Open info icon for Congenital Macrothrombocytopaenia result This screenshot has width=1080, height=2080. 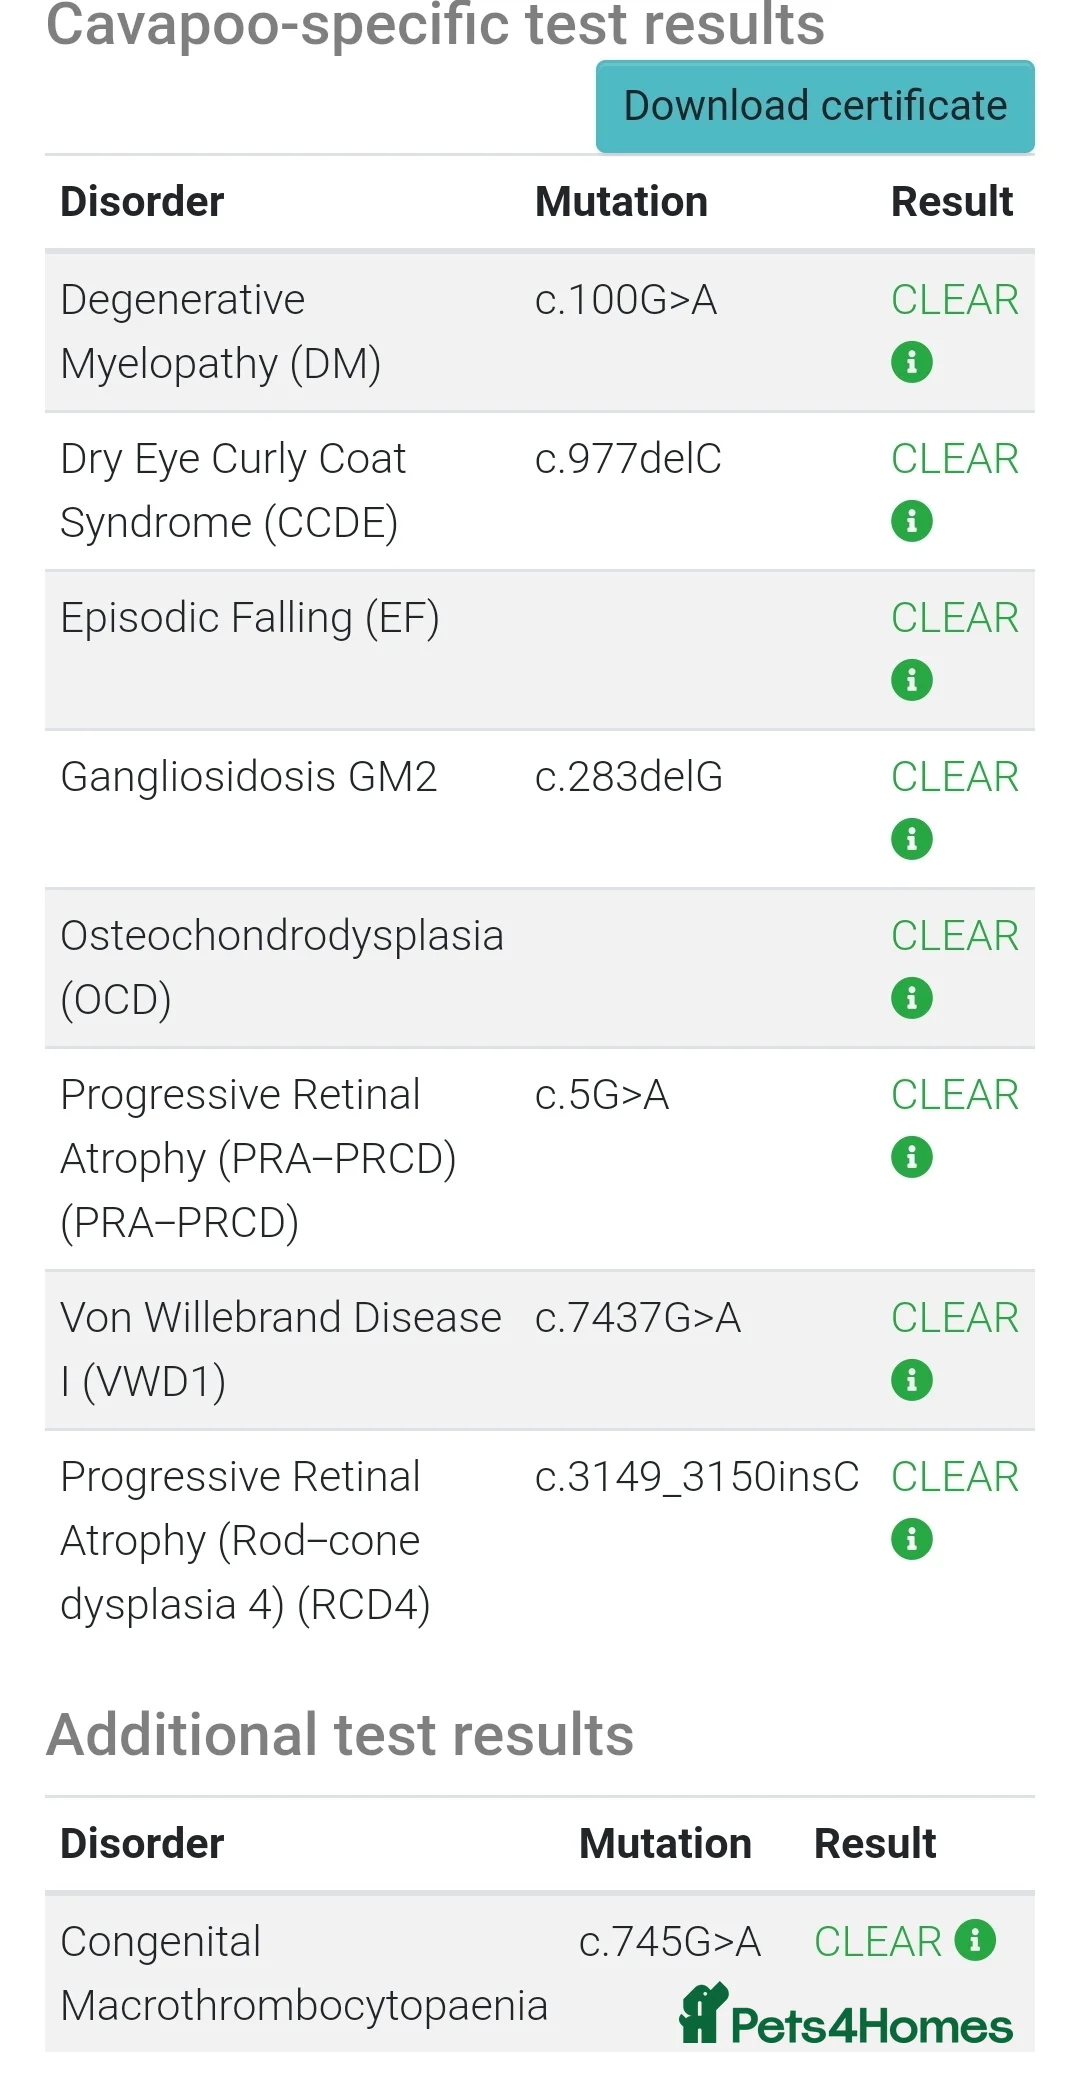click(975, 1940)
